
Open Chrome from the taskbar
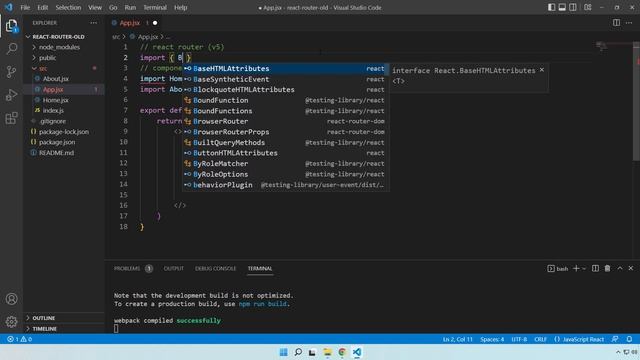342,352
